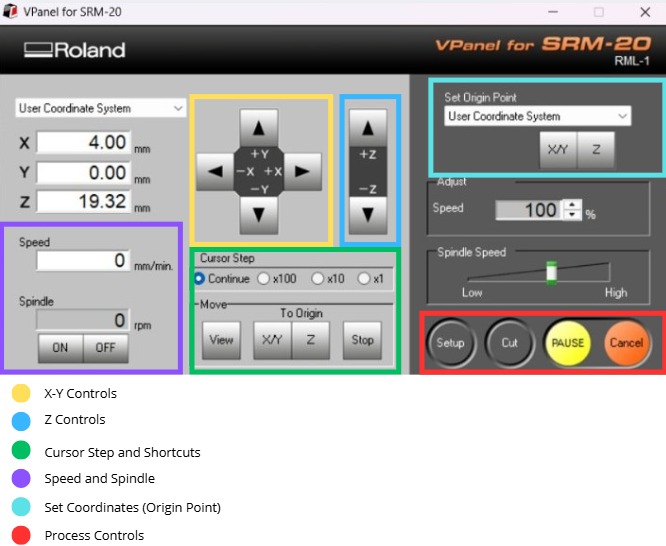Jog the head in -Y direction
Viewport: 666px width, 546px height.
259,215
